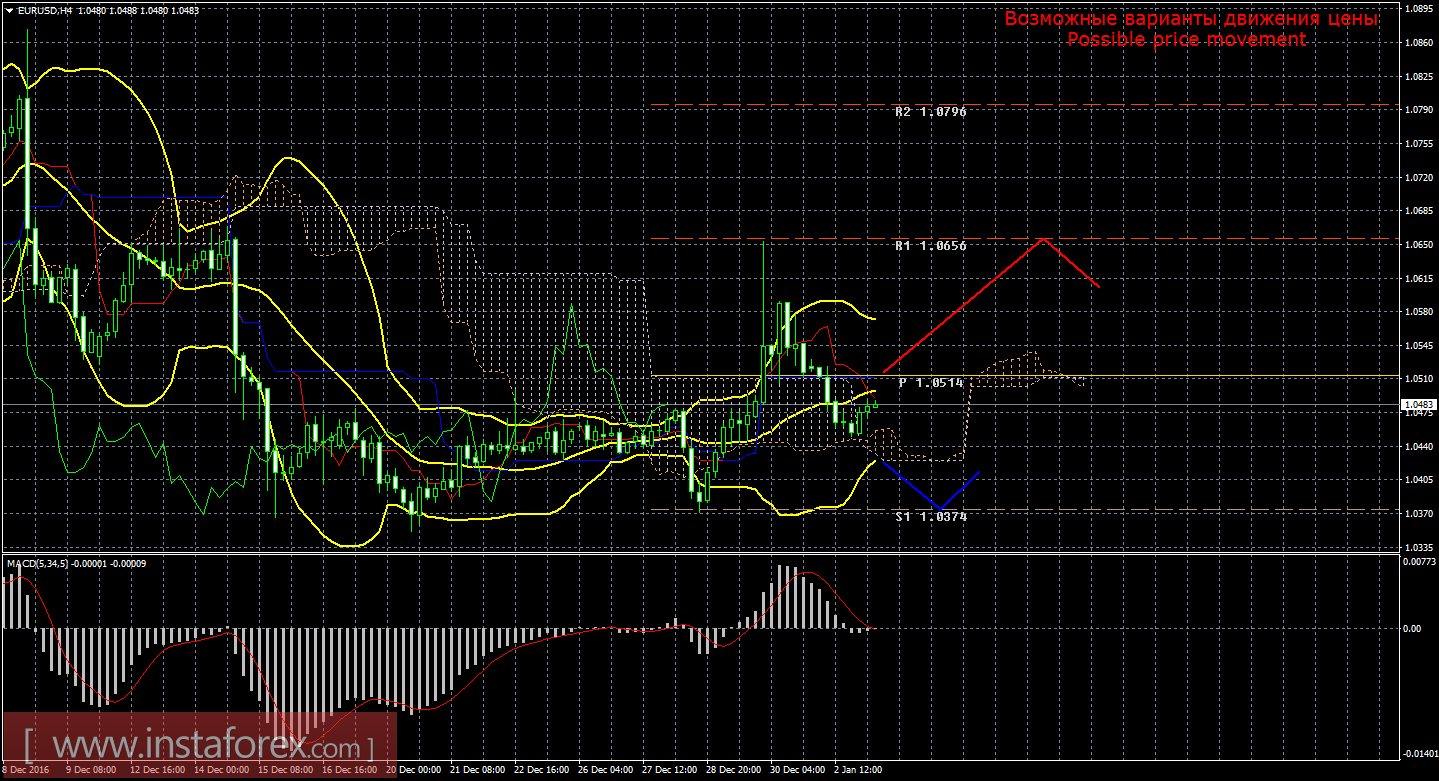Select the 1.0825 price scale label

(x=1419, y=76)
